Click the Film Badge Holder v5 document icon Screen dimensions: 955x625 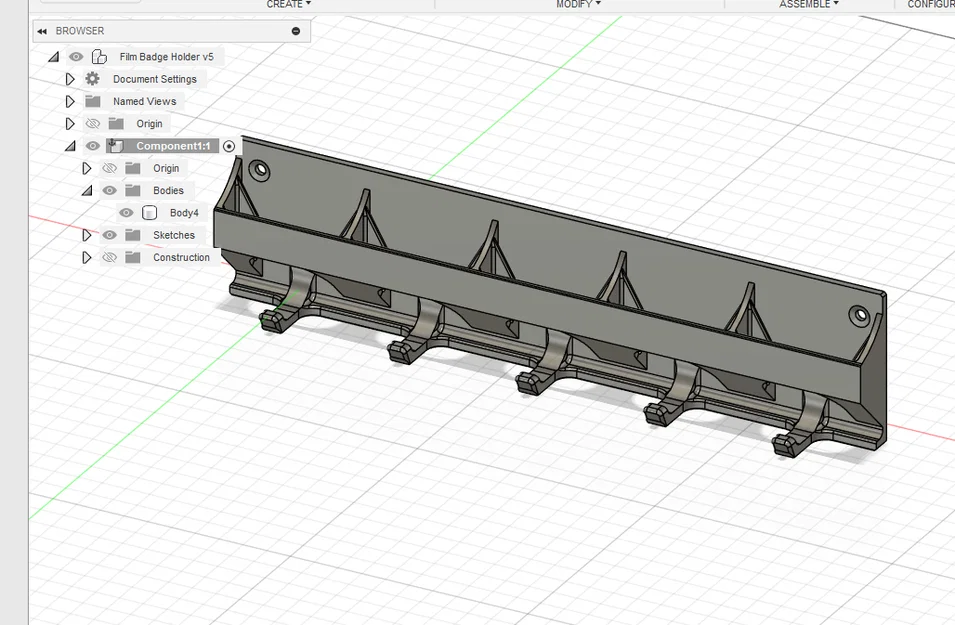tap(99, 57)
